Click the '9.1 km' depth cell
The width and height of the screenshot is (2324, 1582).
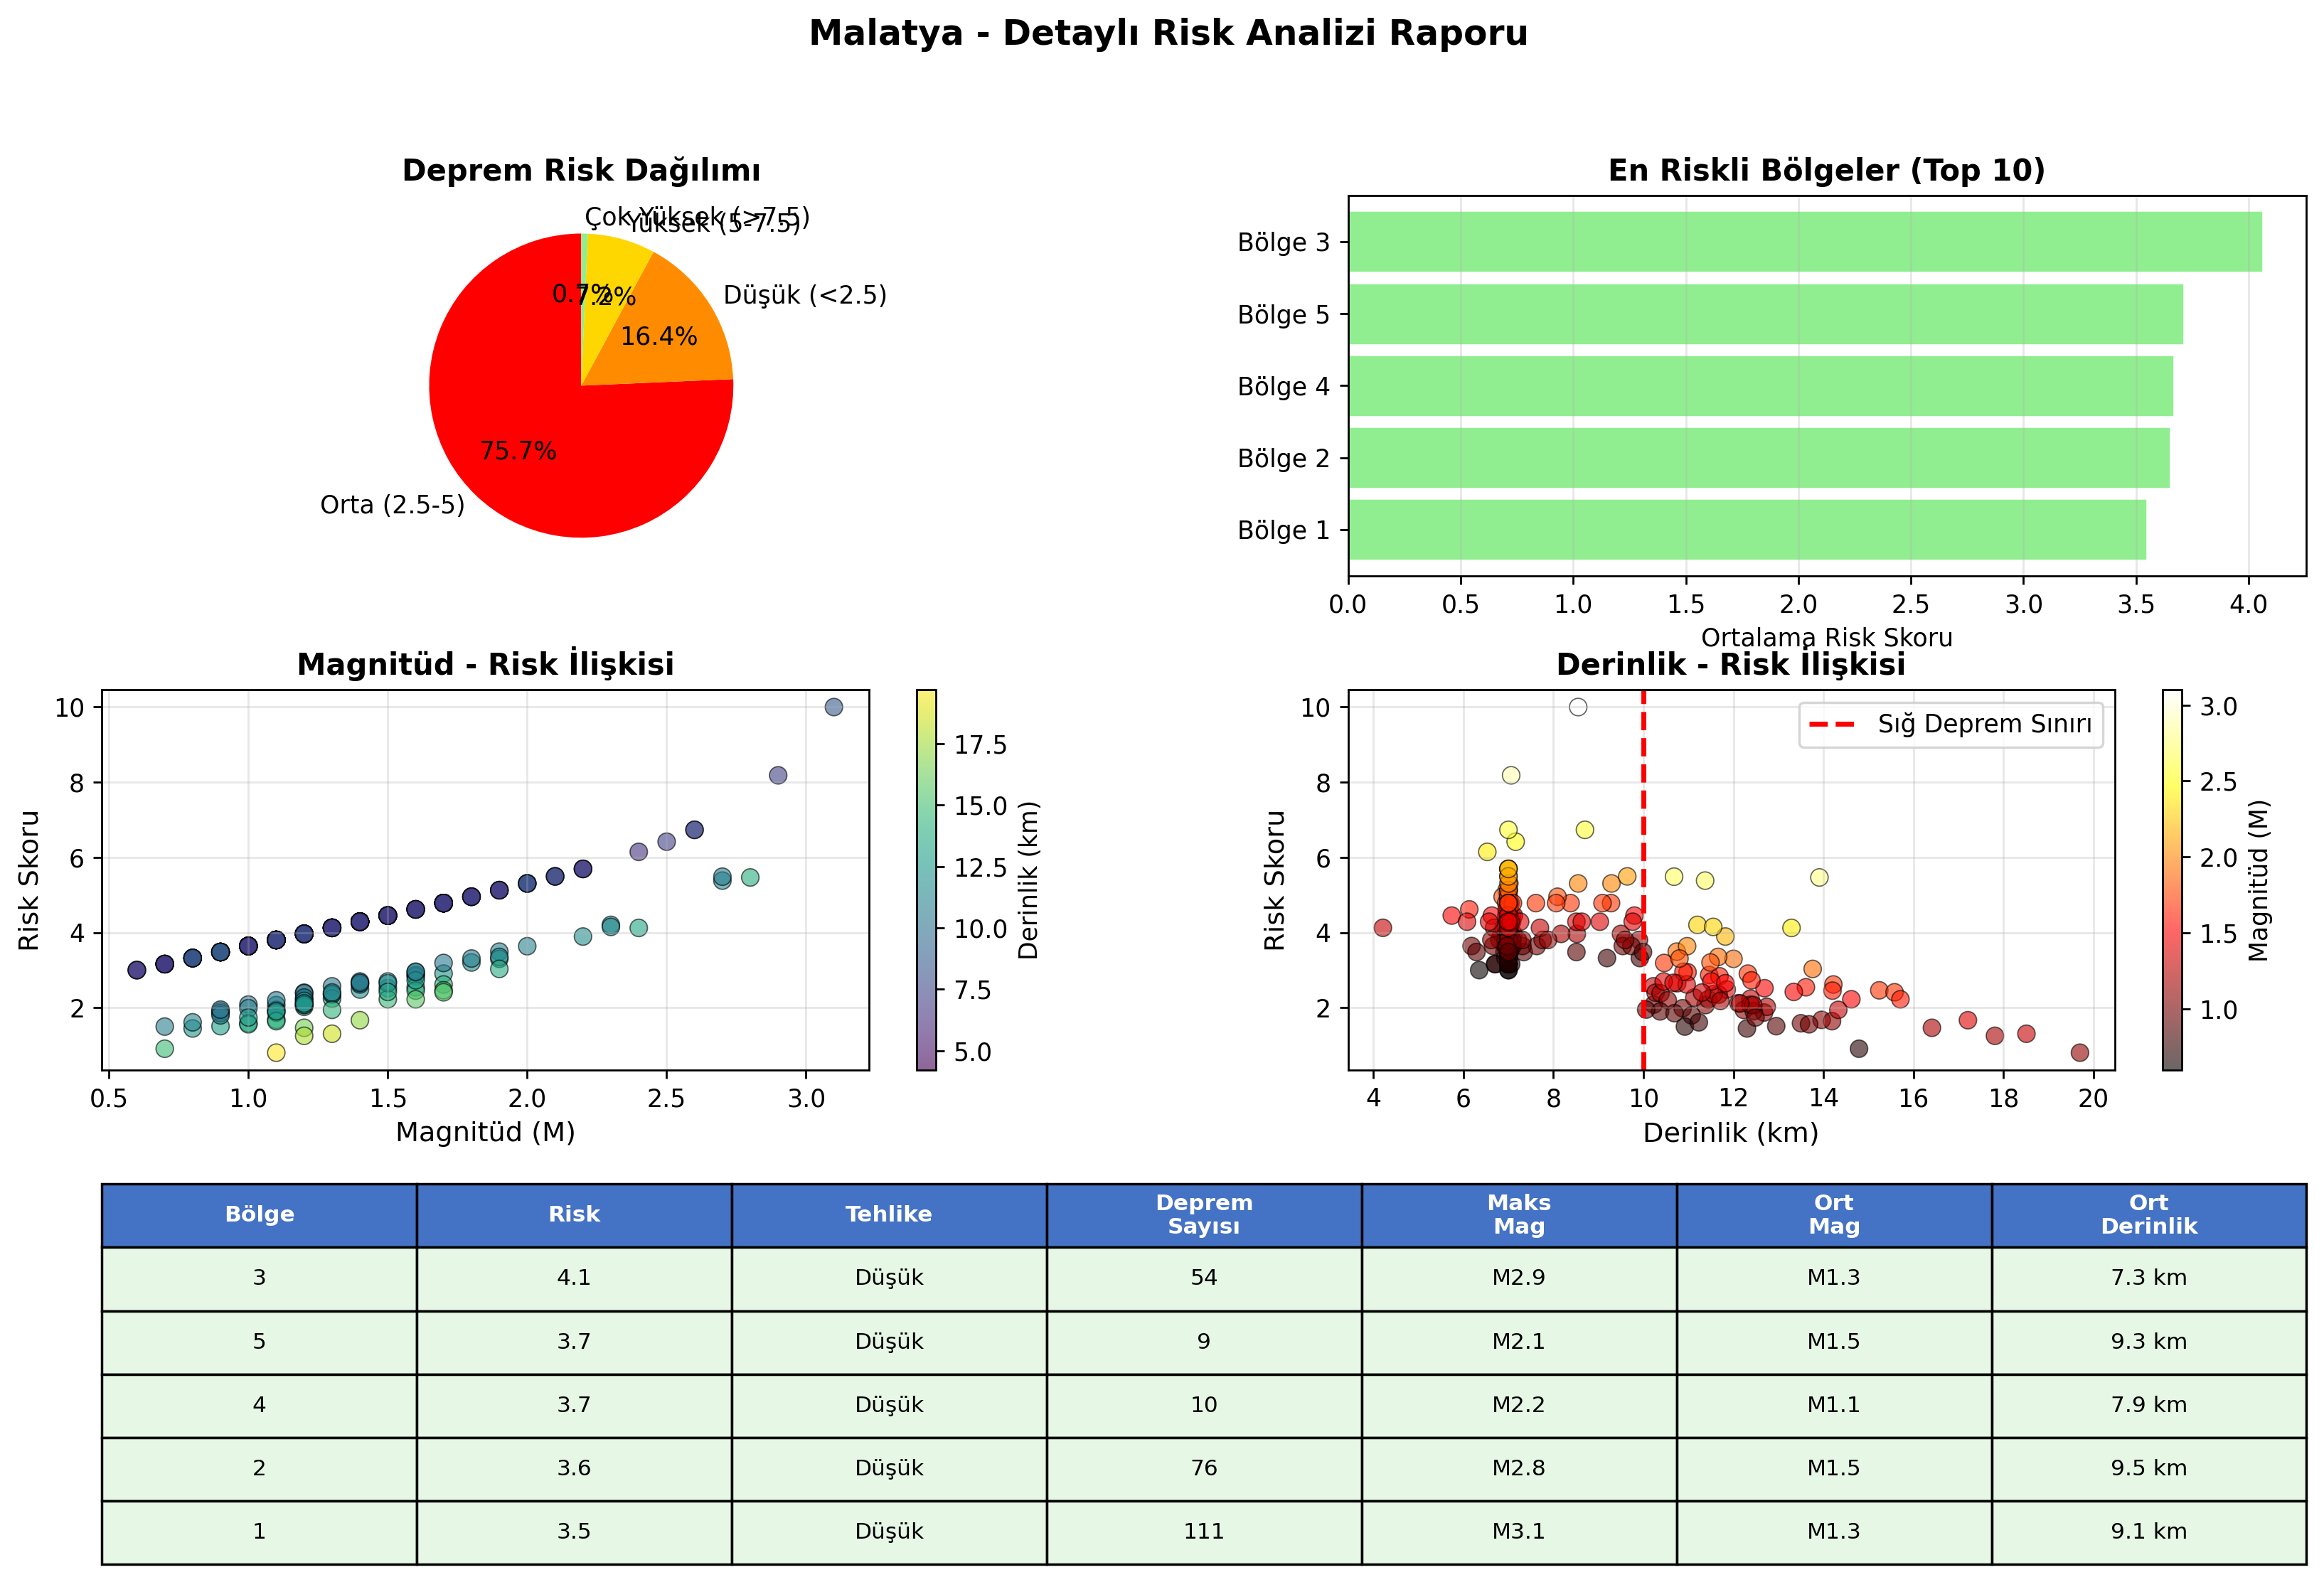click(x=2149, y=1532)
